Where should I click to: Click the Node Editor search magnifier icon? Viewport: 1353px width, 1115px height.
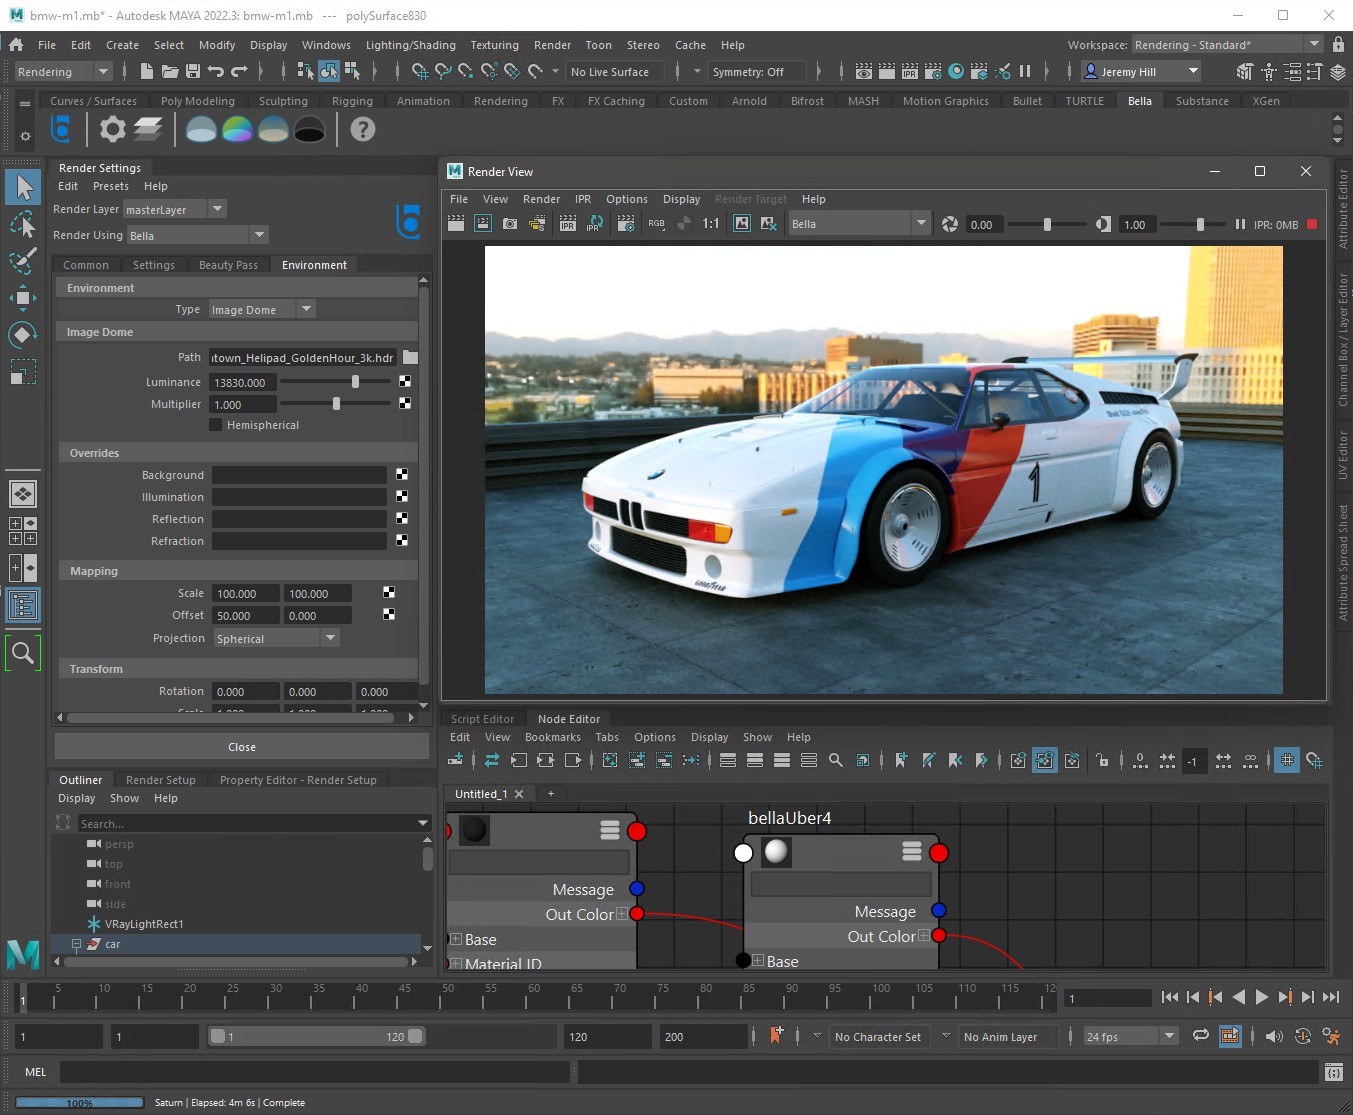(836, 760)
